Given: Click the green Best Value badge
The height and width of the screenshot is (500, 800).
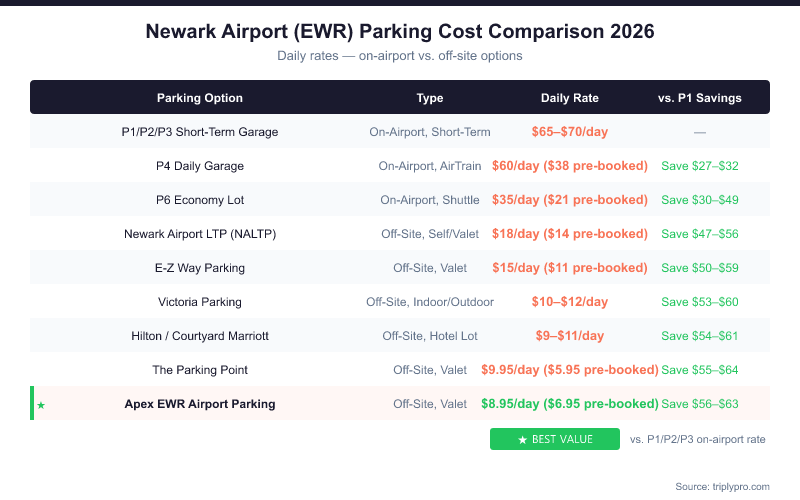Looking at the screenshot, I should click(555, 439).
